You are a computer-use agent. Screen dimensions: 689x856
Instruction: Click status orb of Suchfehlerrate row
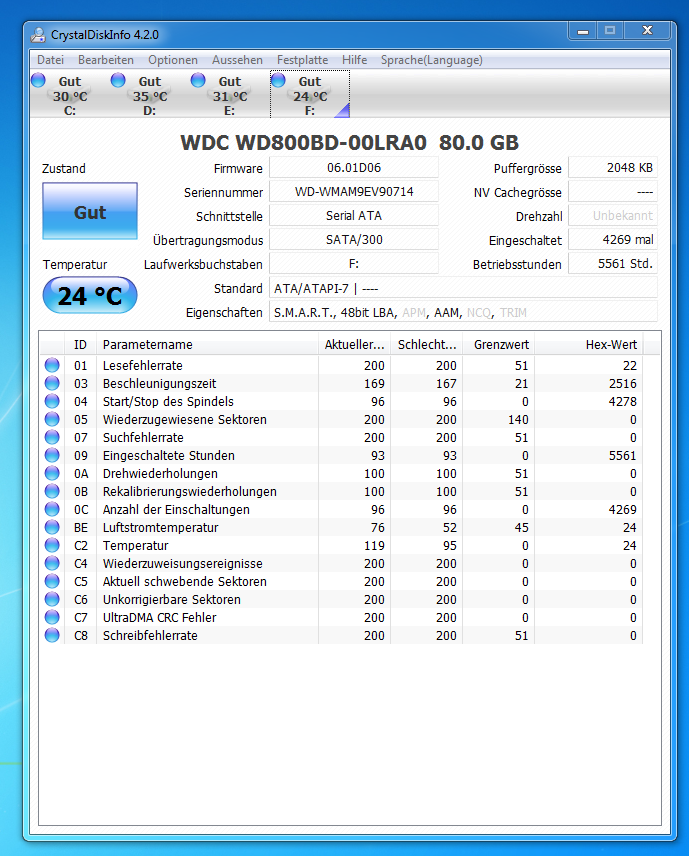coord(52,437)
